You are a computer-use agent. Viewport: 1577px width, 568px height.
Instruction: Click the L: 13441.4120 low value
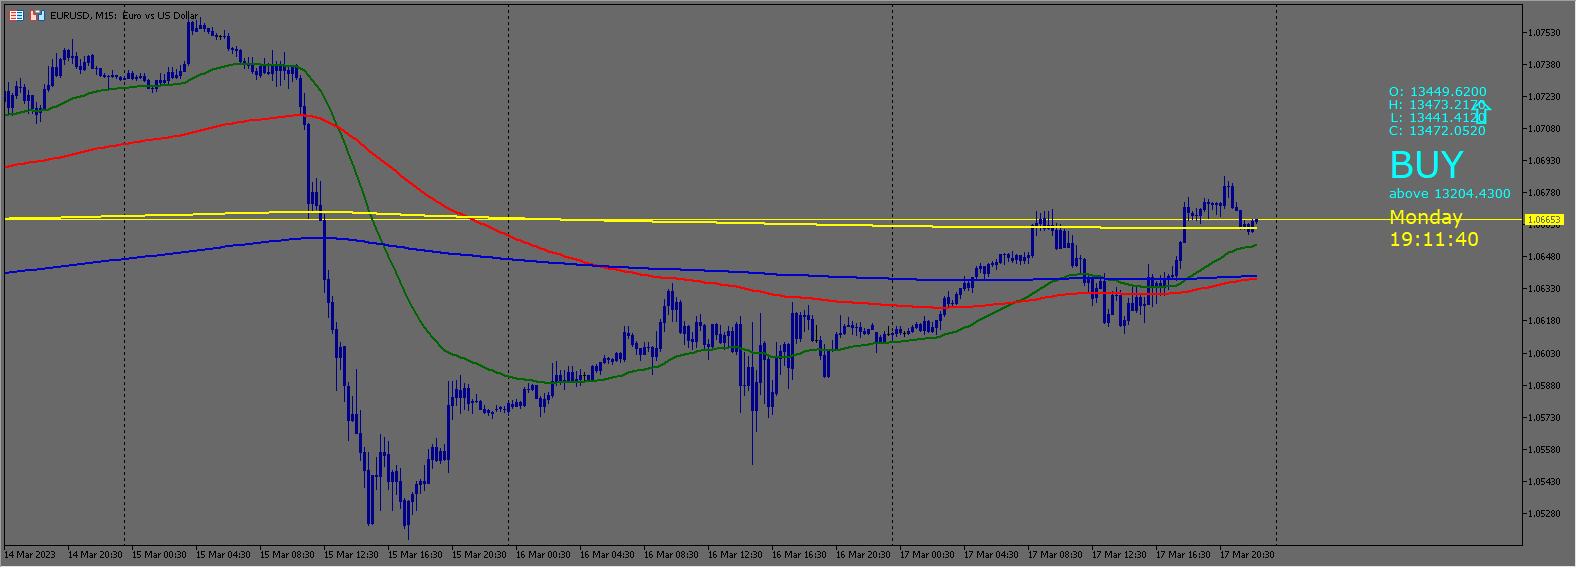click(x=1437, y=118)
